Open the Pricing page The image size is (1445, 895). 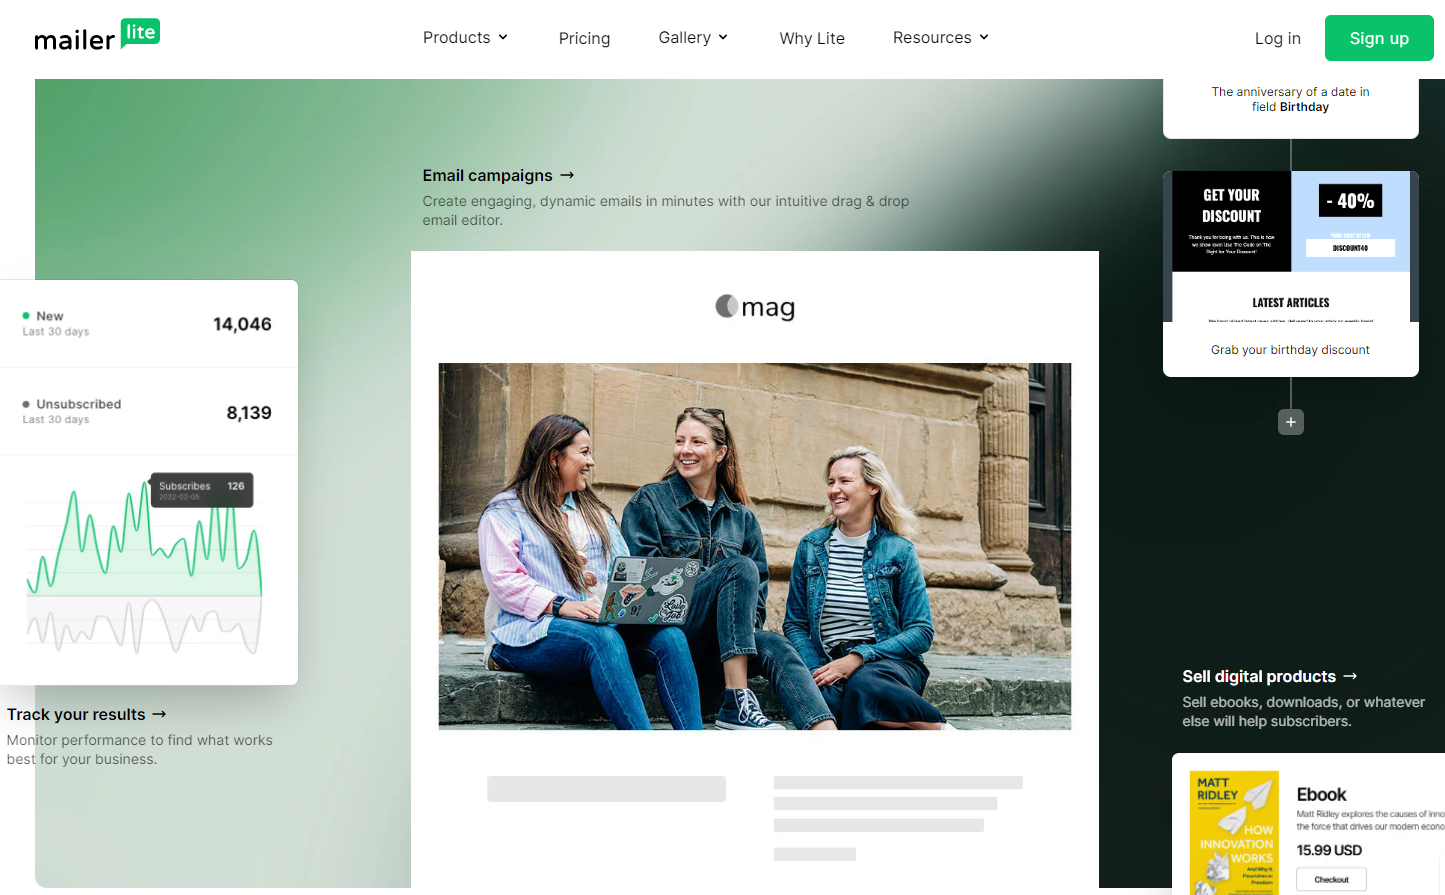(x=584, y=38)
